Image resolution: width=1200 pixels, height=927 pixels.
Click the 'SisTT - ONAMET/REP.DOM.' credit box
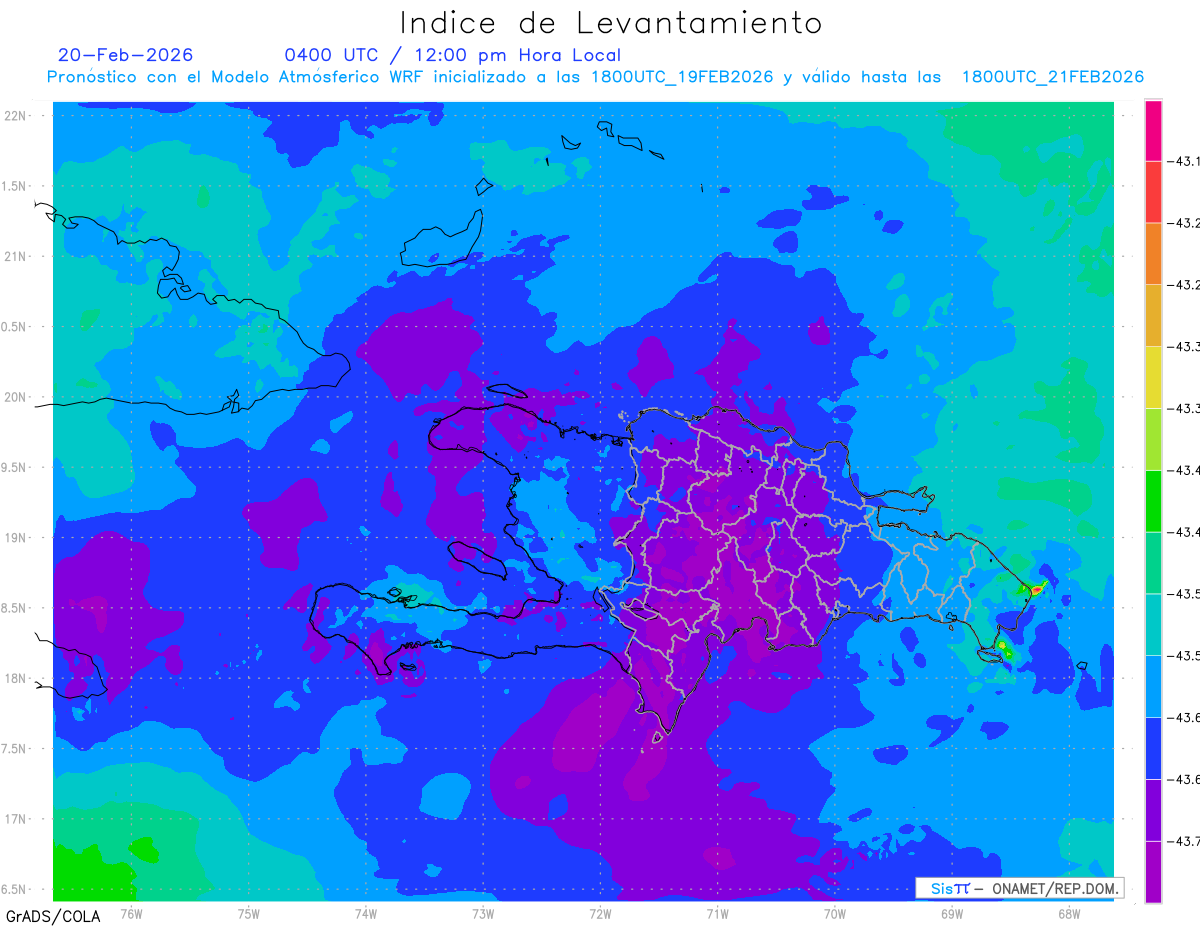pyautogui.click(x=1020, y=888)
